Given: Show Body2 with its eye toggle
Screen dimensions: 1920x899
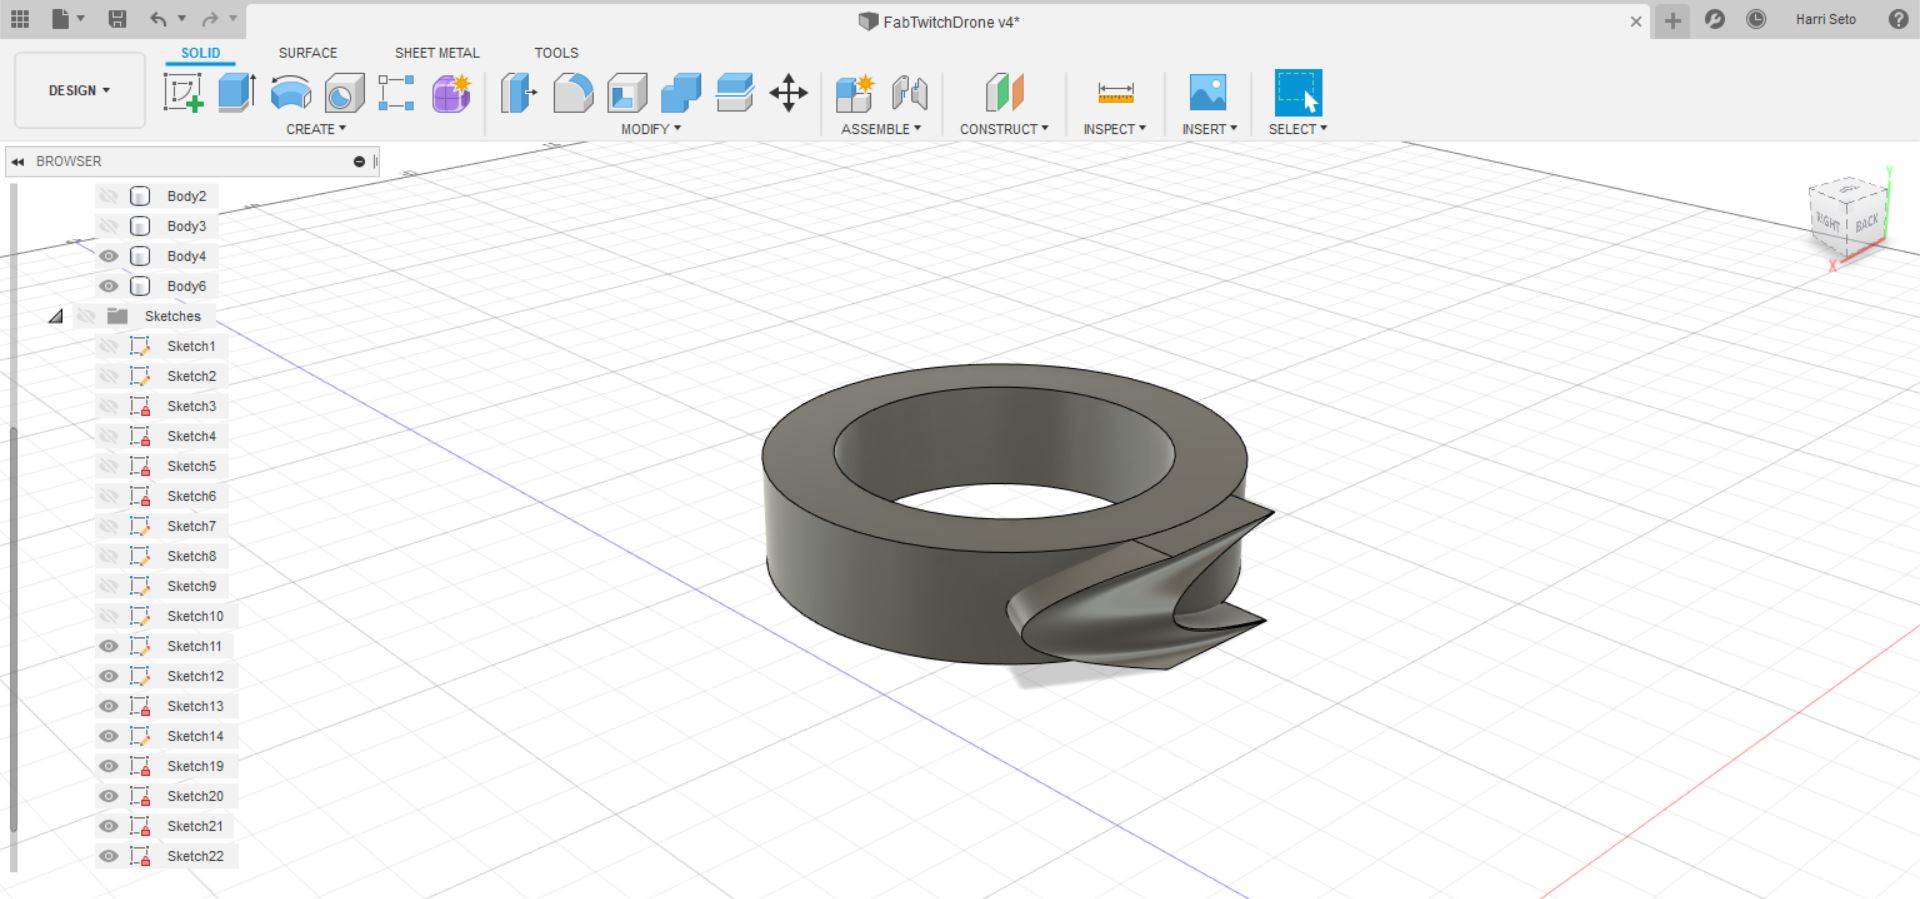Looking at the screenshot, I should coord(109,196).
